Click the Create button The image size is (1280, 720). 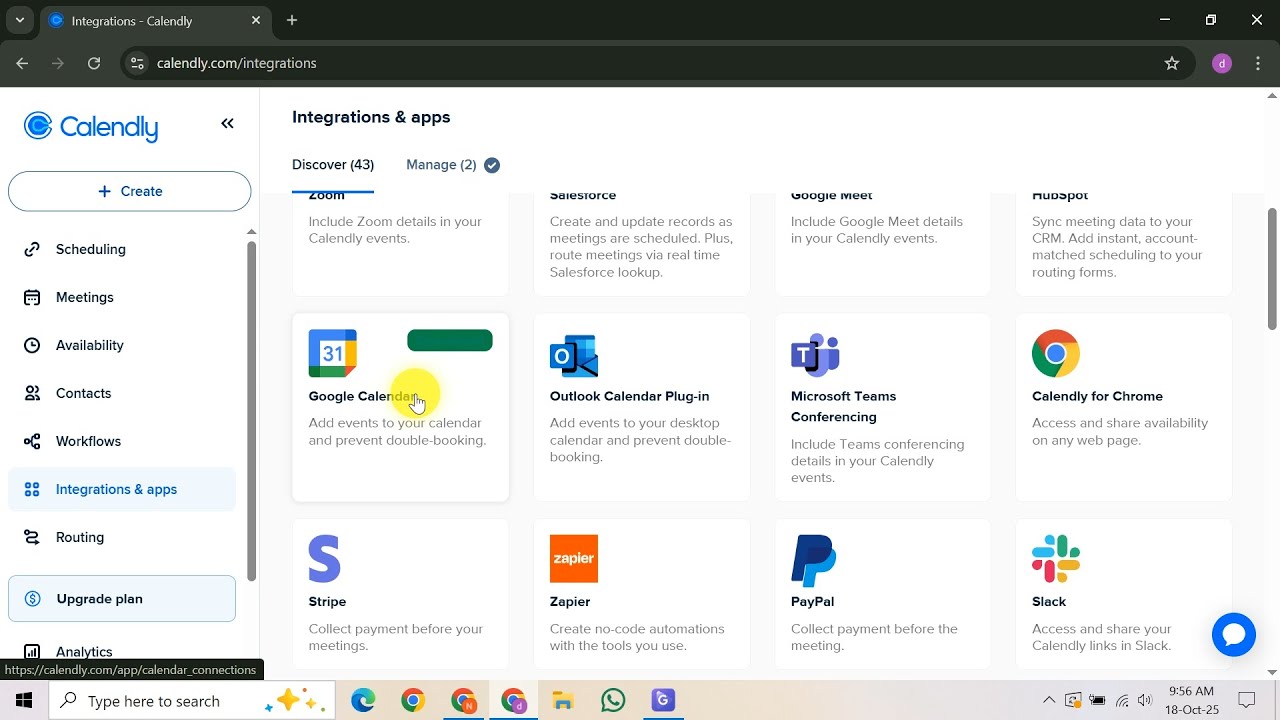click(x=130, y=191)
